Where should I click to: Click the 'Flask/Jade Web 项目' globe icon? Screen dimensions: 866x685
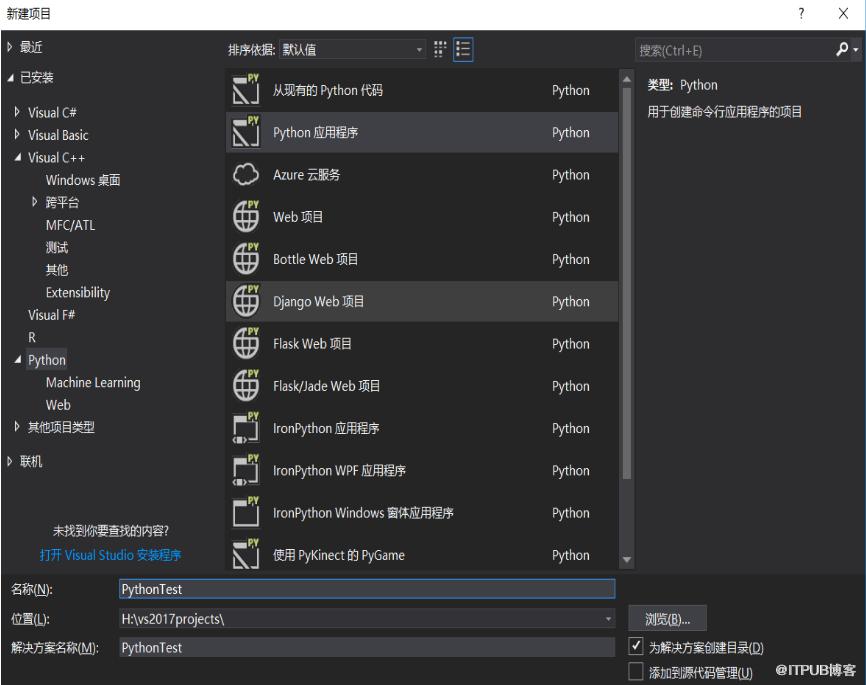(246, 386)
